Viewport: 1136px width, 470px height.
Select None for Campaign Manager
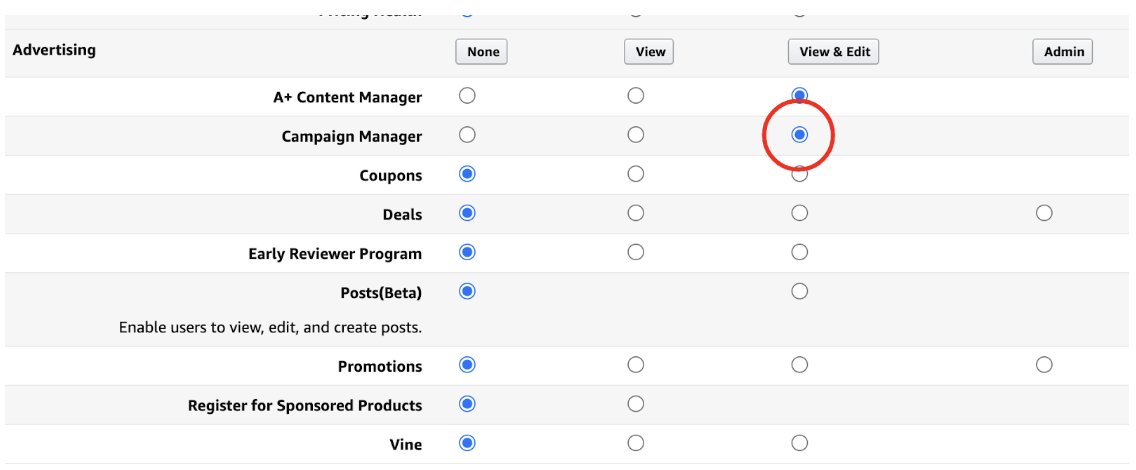[x=467, y=135]
